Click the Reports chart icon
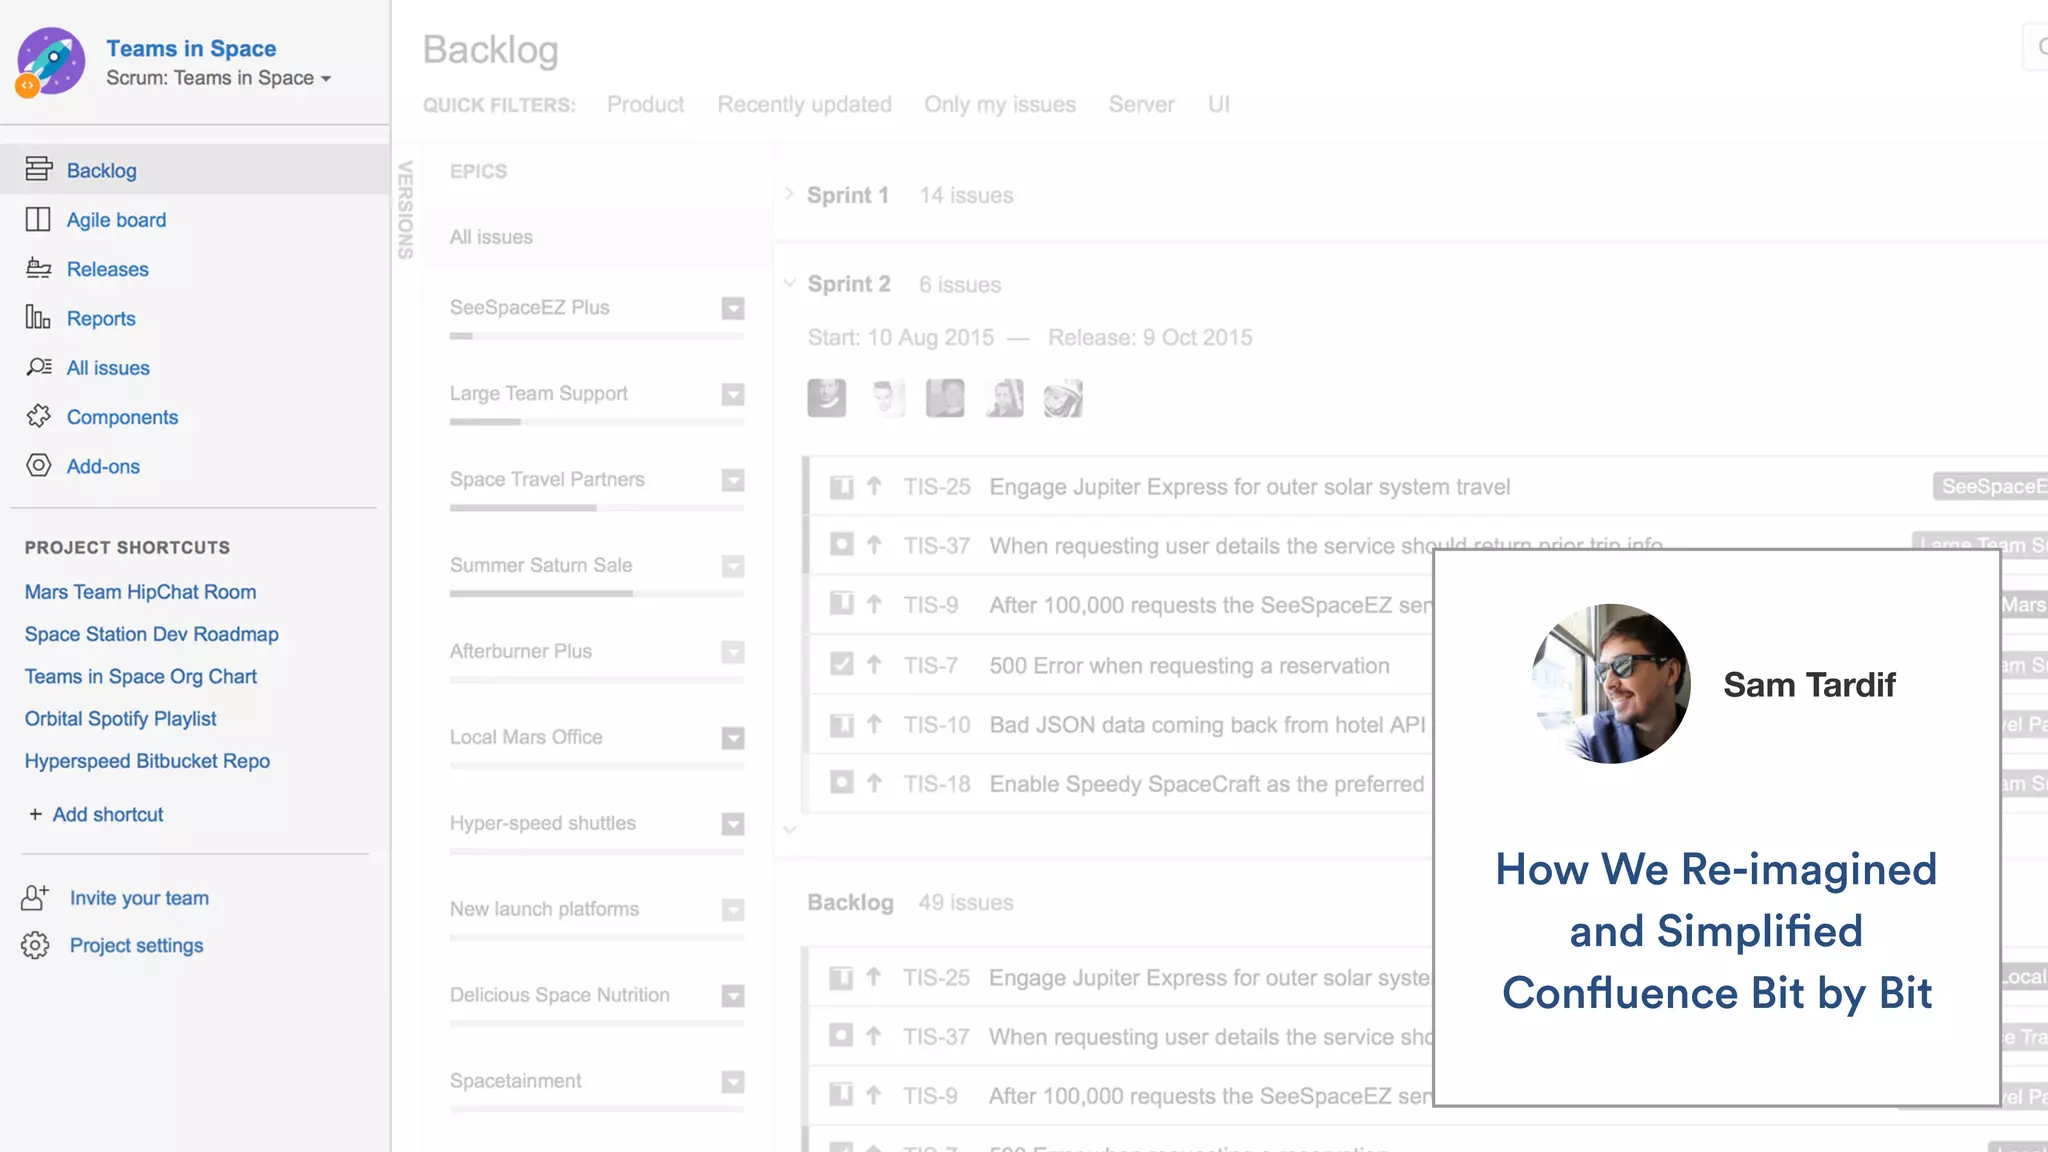Screen dimensions: 2048x1152 (x=38, y=317)
